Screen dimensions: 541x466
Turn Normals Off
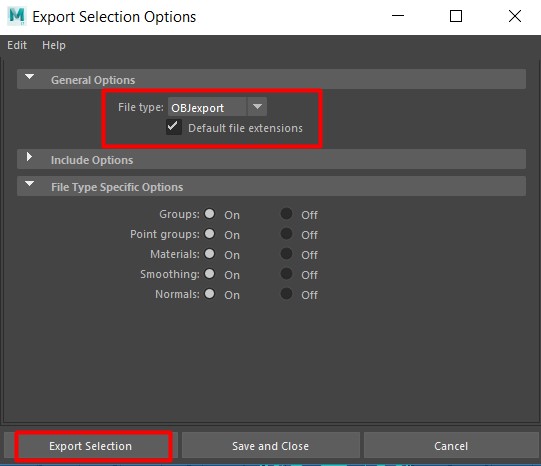[x=286, y=294]
